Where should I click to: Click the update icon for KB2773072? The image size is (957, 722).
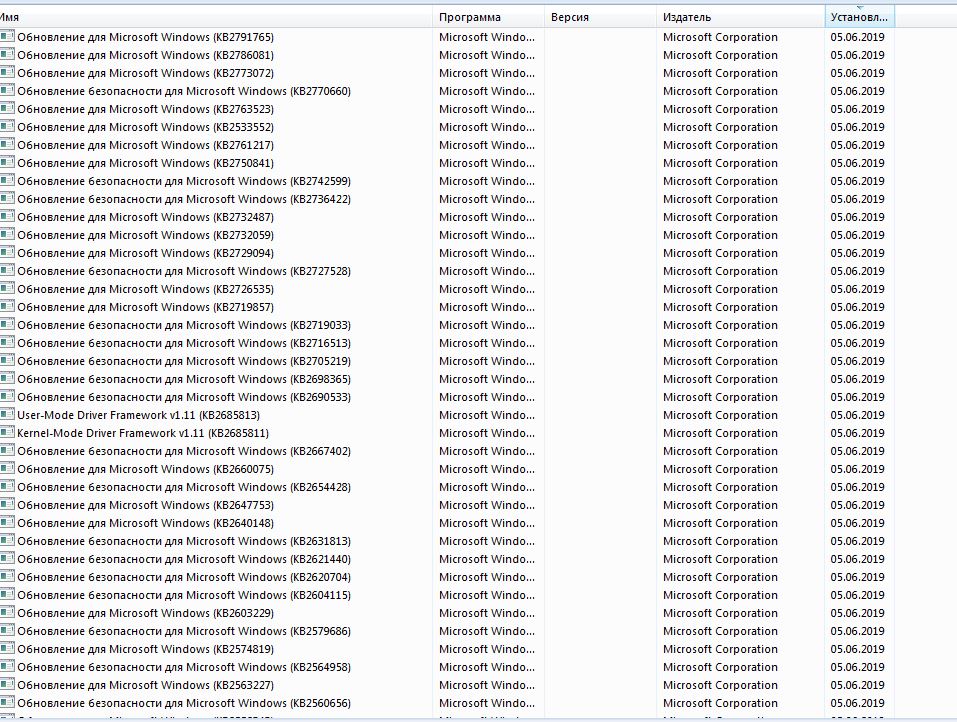pos(7,73)
